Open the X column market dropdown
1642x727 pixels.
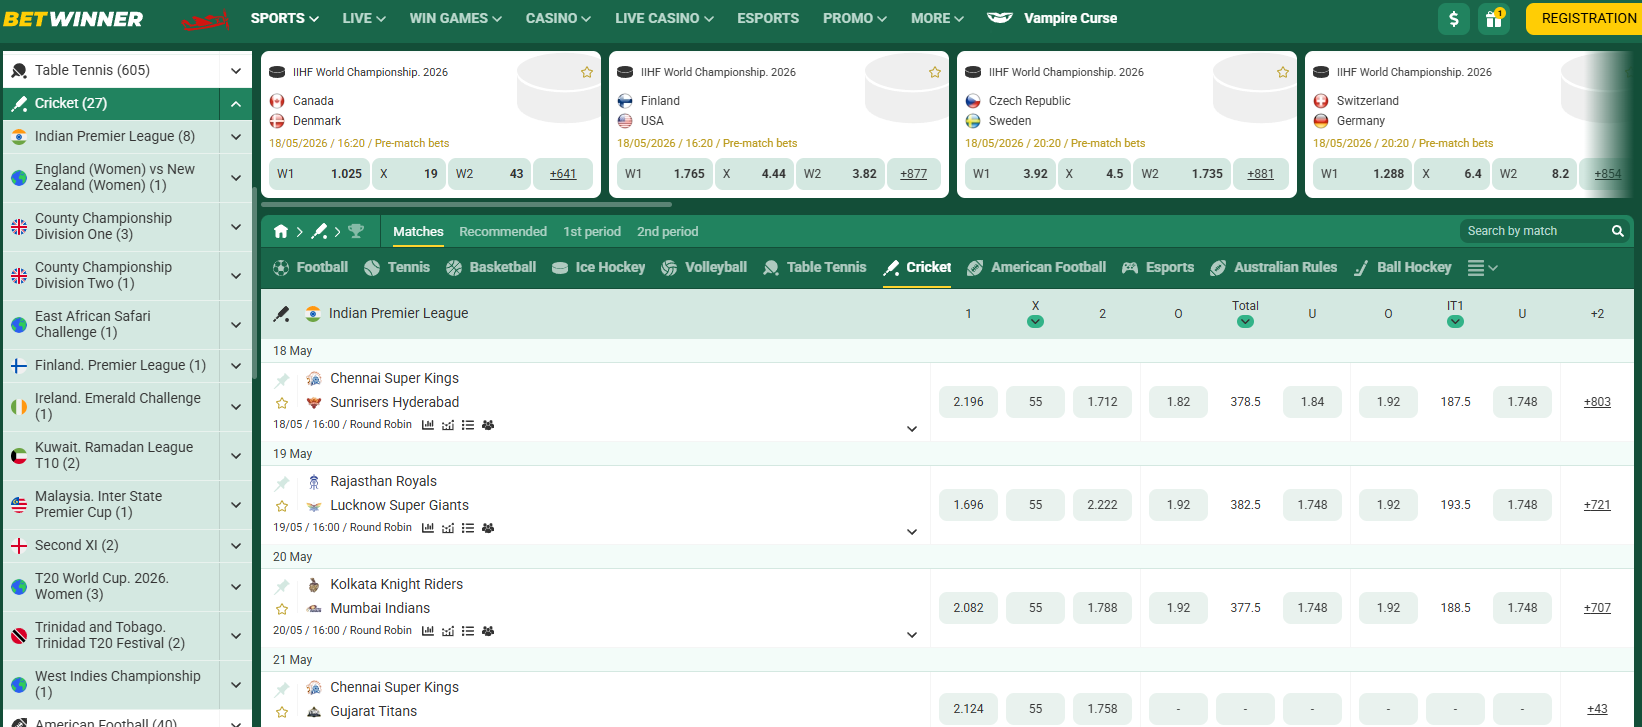click(x=1035, y=321)
